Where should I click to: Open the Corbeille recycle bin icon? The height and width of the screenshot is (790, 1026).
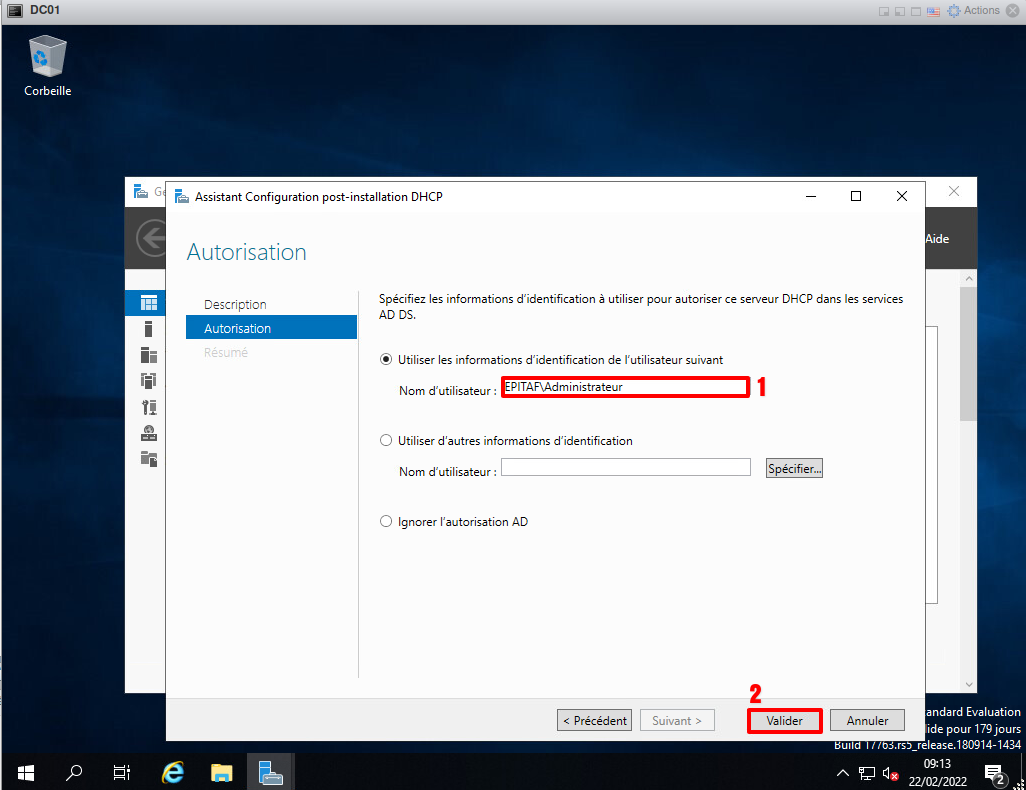coord(47,58)
